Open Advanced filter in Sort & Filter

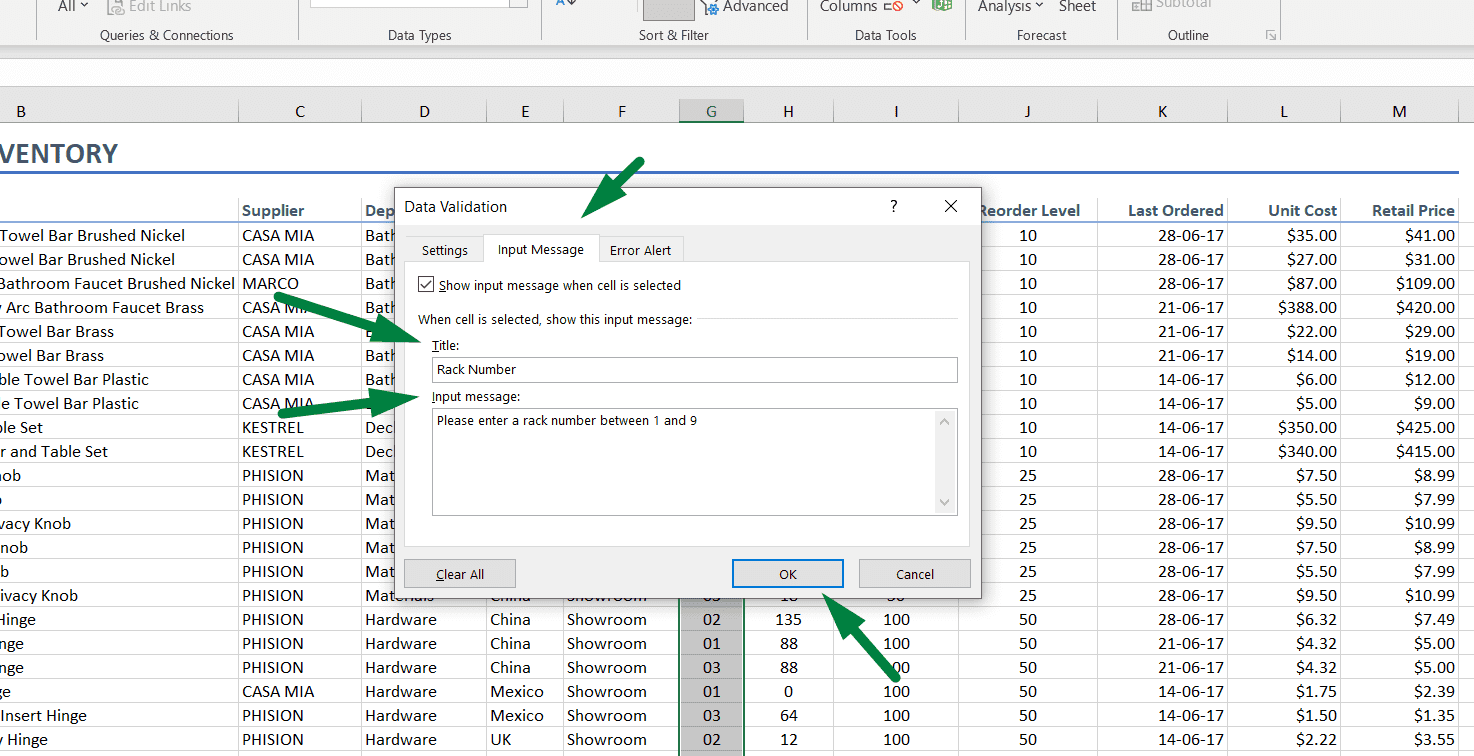point(745,7)
